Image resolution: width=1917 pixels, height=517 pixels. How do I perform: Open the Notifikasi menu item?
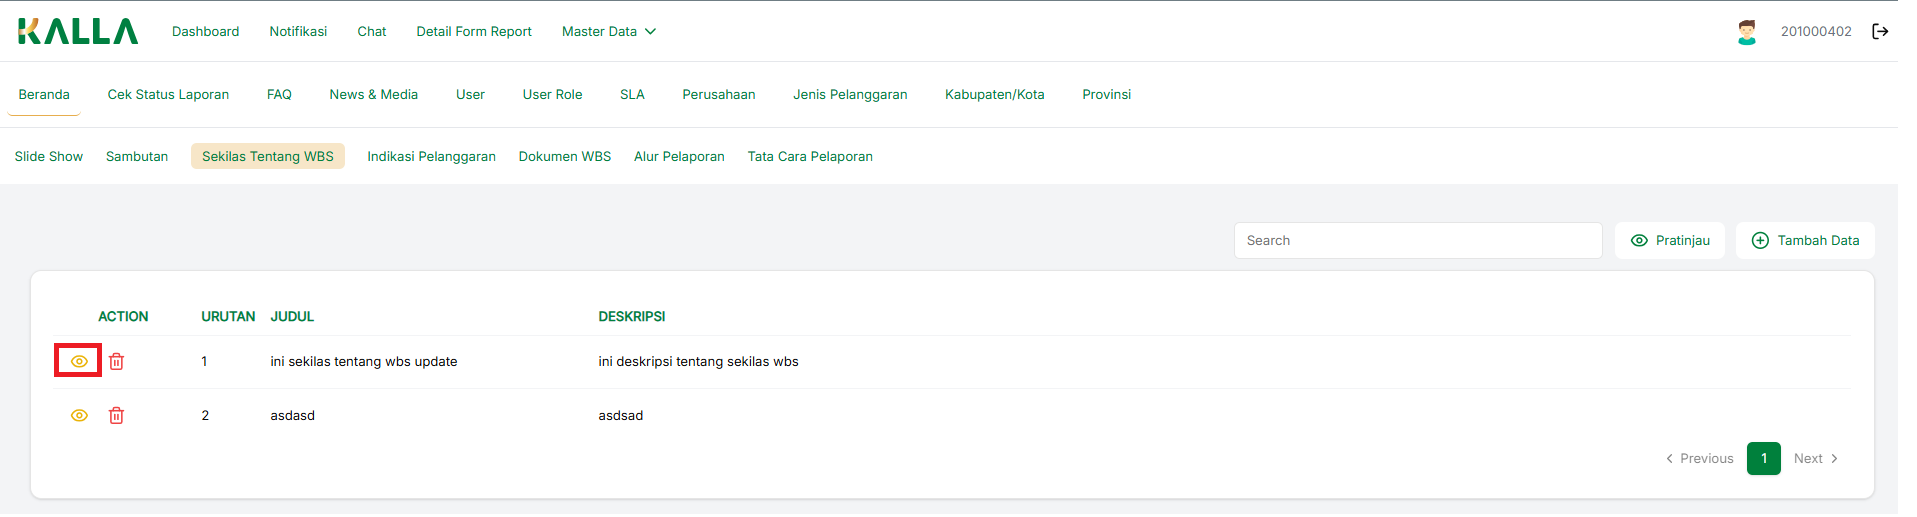point(298,31)
